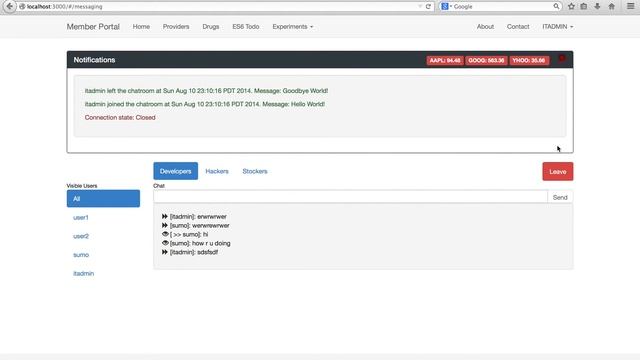Click the forward icon beside itadmin sdsfsdf
Image resolution: width=640 pixels, height=360 pixels.
click(x=164, y=252)
